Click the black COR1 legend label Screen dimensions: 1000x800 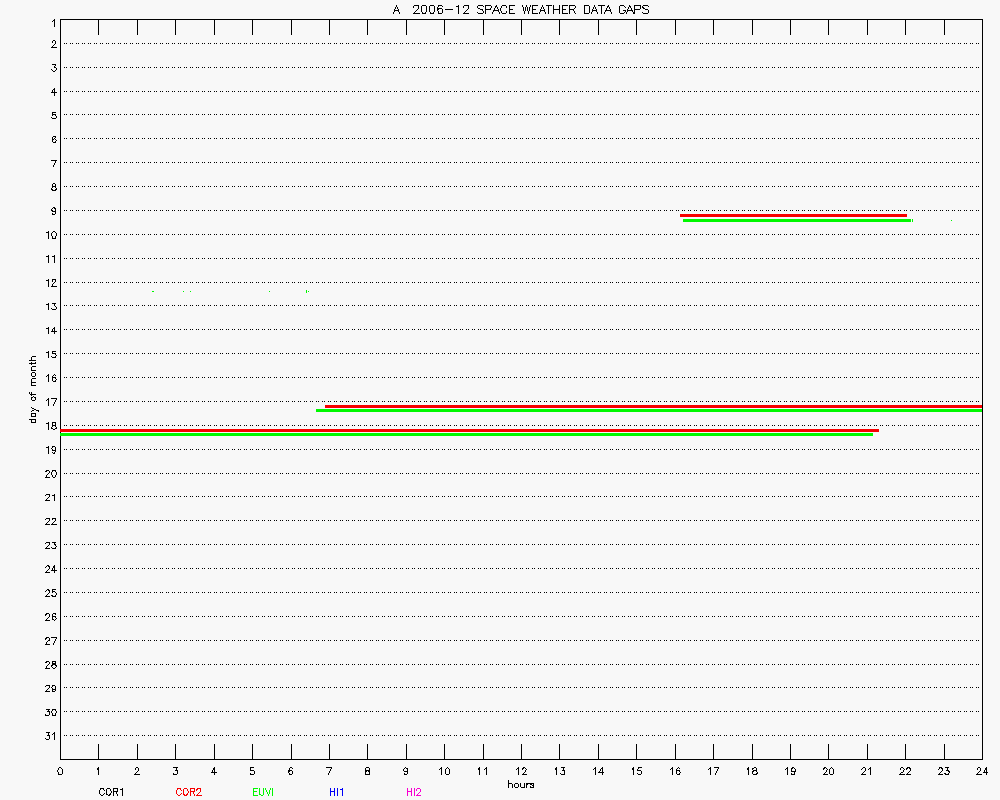pos(111,792)
